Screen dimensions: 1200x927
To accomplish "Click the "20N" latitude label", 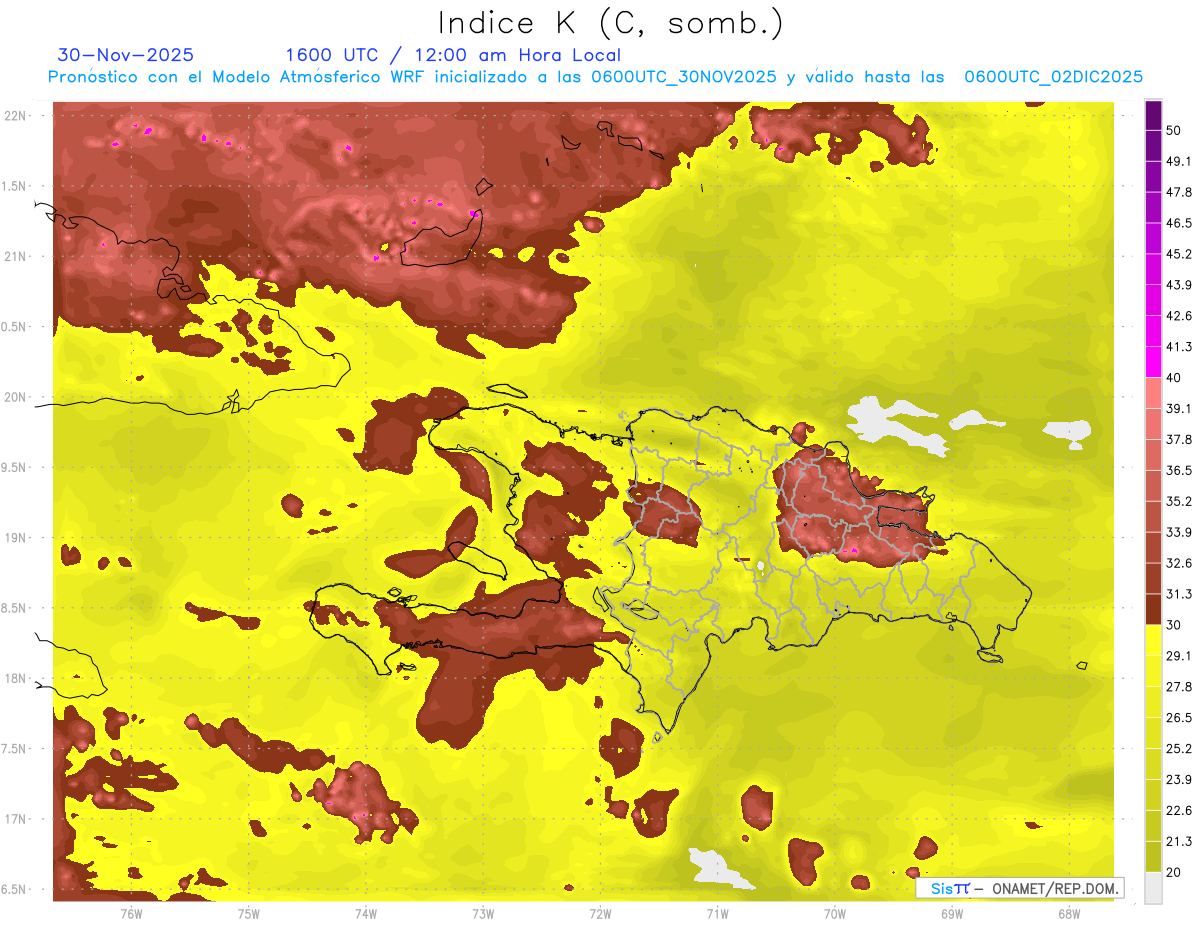I will [x=15, y=397].
